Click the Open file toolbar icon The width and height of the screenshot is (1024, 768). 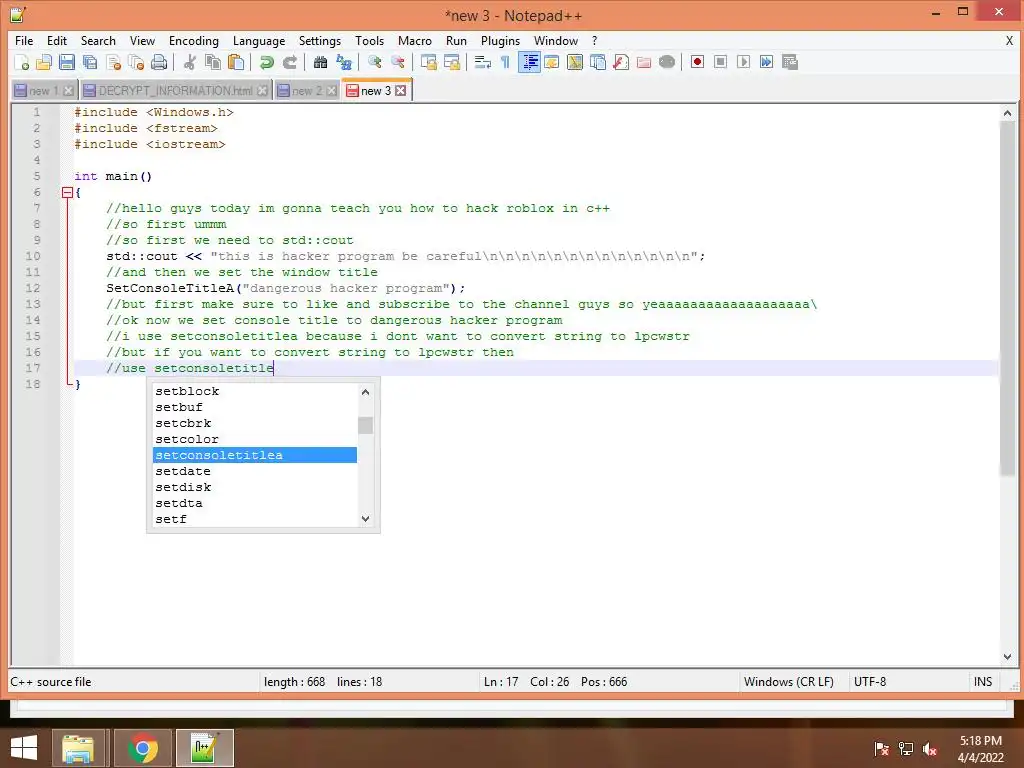(44, 62)
